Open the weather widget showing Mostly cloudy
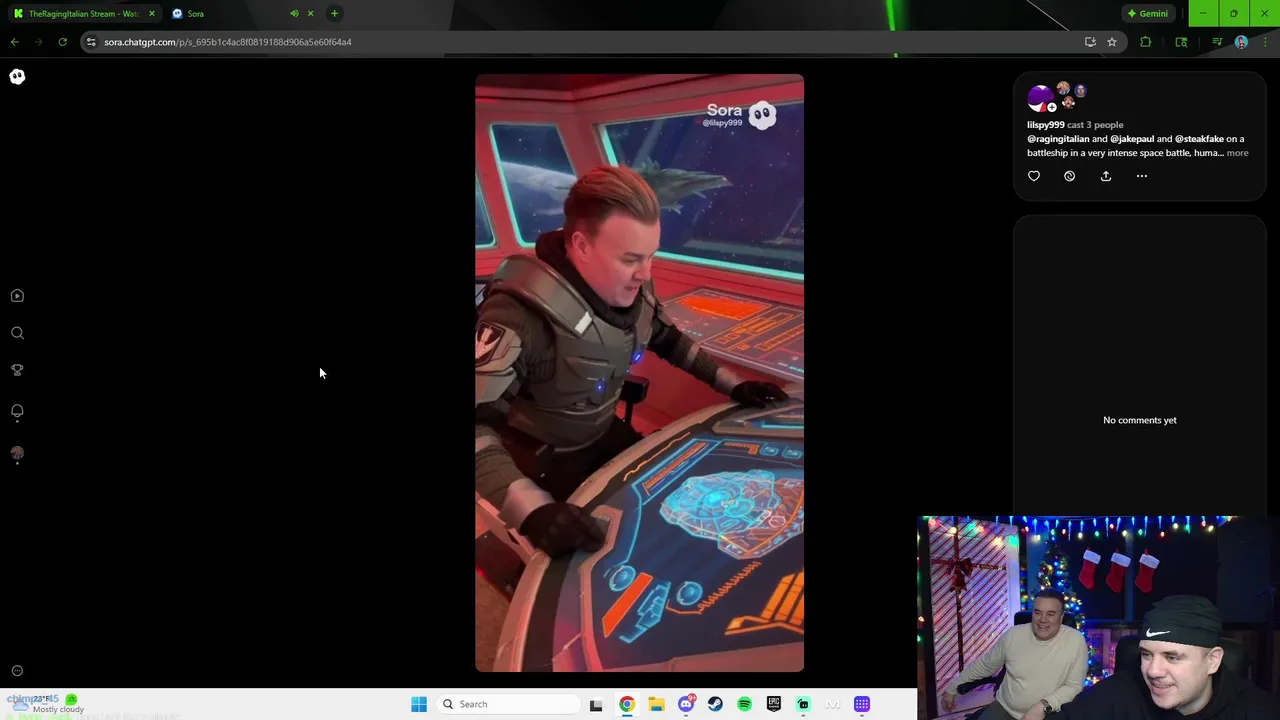Viewport: 1280px width, 720px height. pos(50,704)
